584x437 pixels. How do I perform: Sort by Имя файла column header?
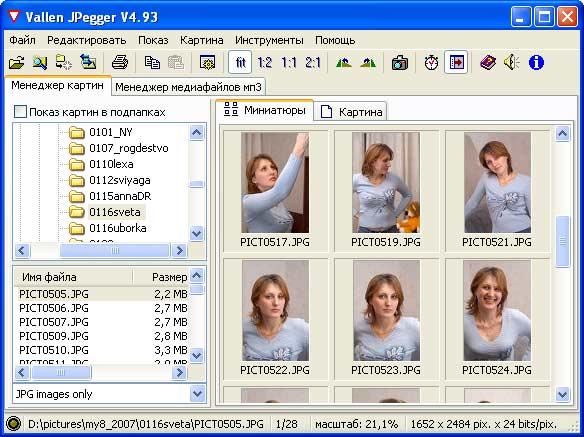pos(73,277)
